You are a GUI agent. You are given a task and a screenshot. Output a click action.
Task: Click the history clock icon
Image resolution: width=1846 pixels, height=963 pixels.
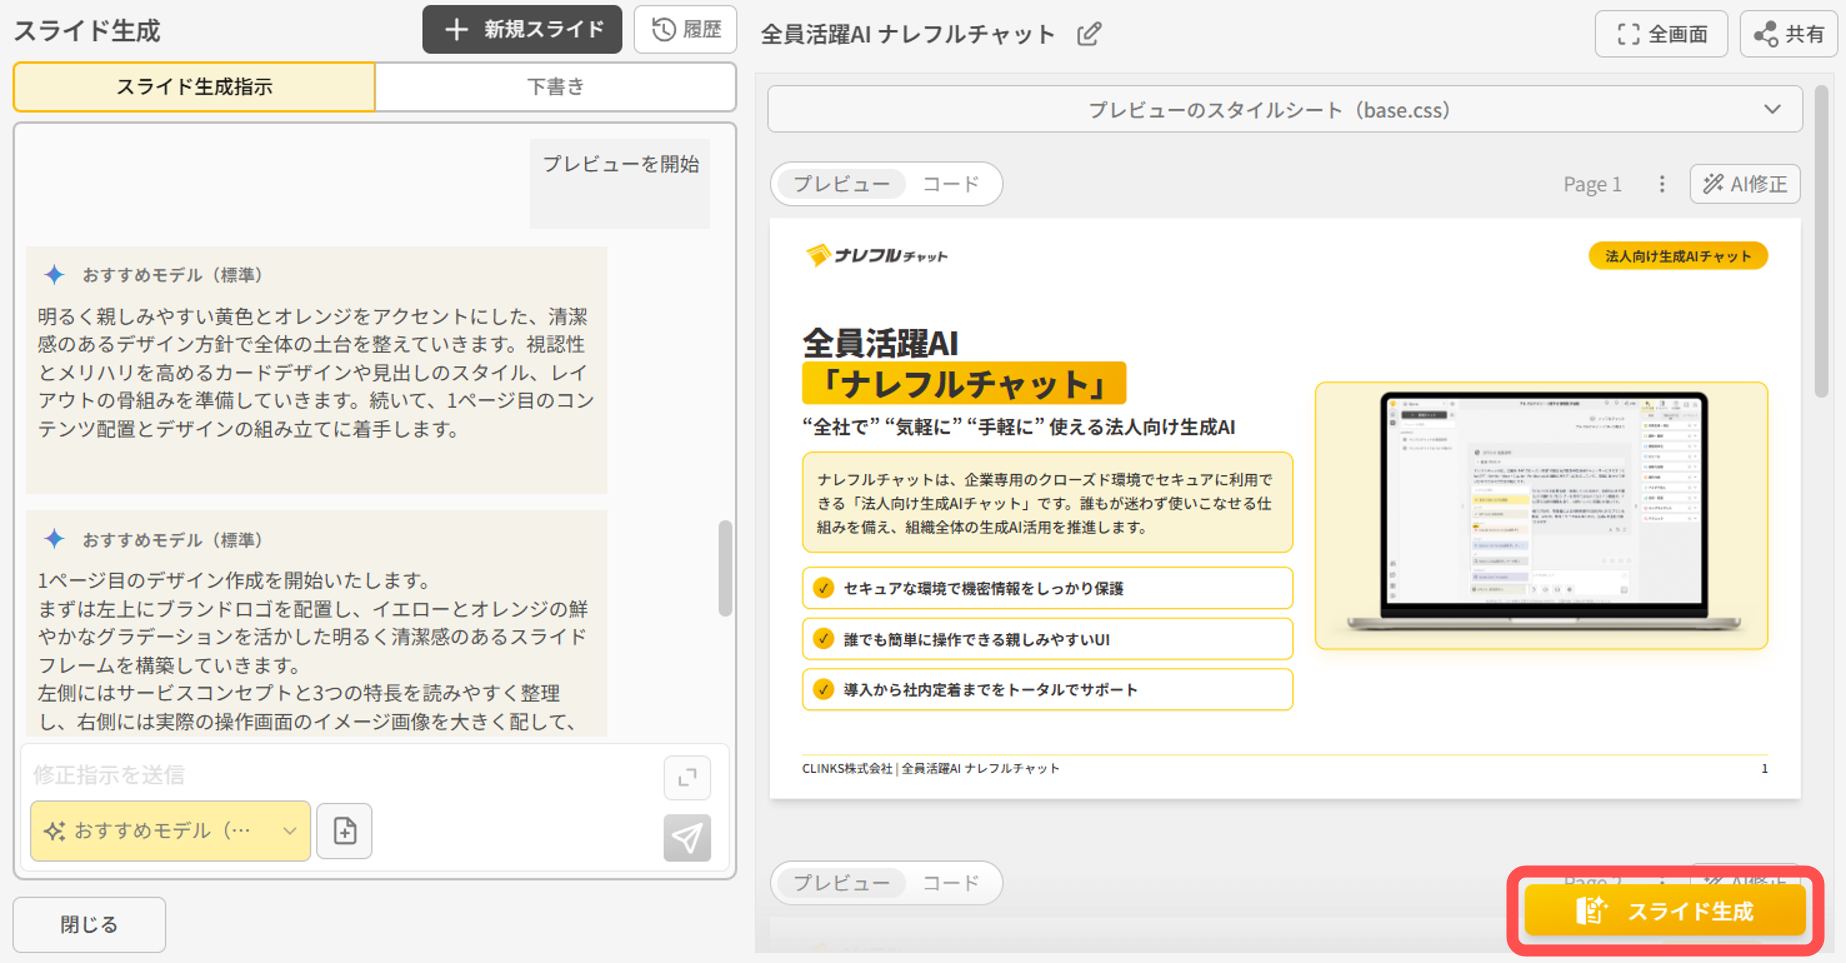coord(663,30)
